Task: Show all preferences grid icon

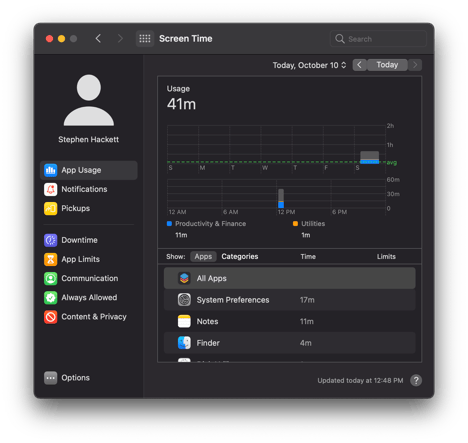Action: (x=145, y=39)
